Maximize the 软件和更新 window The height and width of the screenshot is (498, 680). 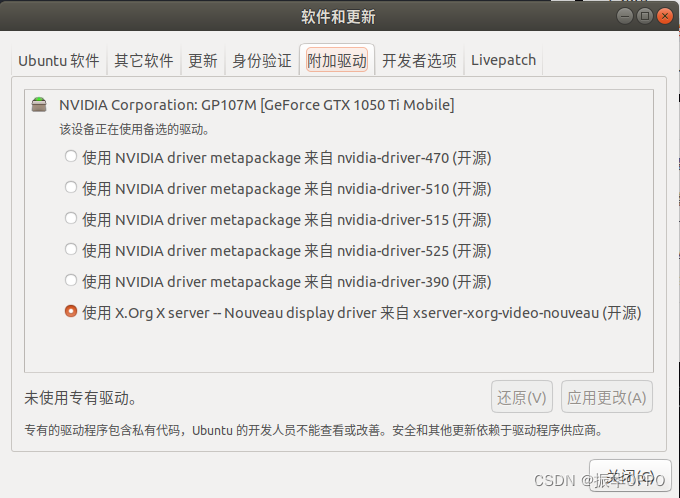(x=645, y=16)
